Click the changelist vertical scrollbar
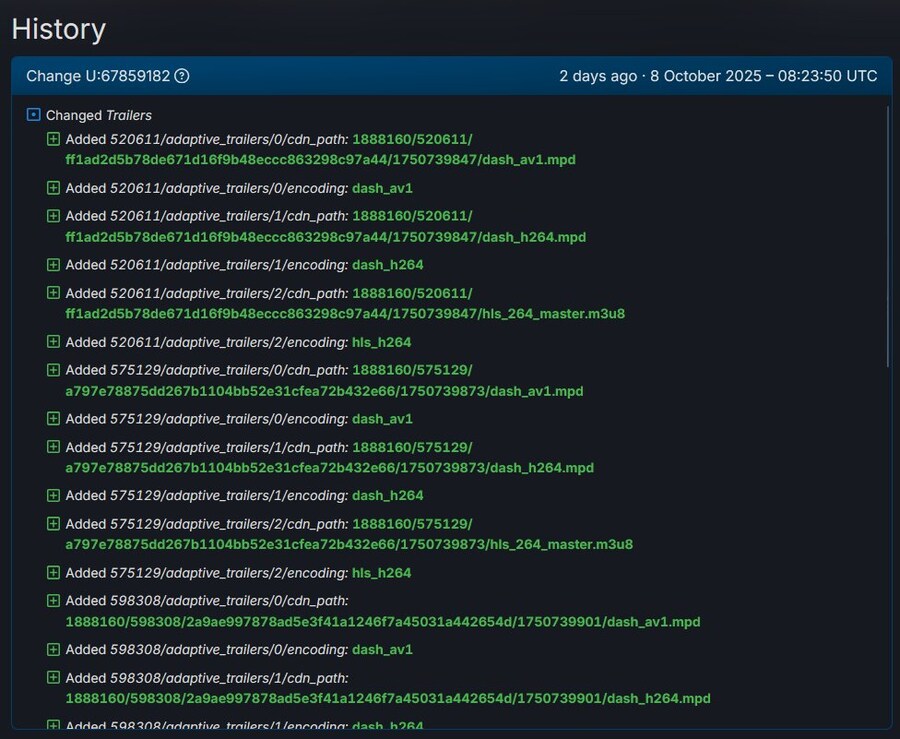 888,240
